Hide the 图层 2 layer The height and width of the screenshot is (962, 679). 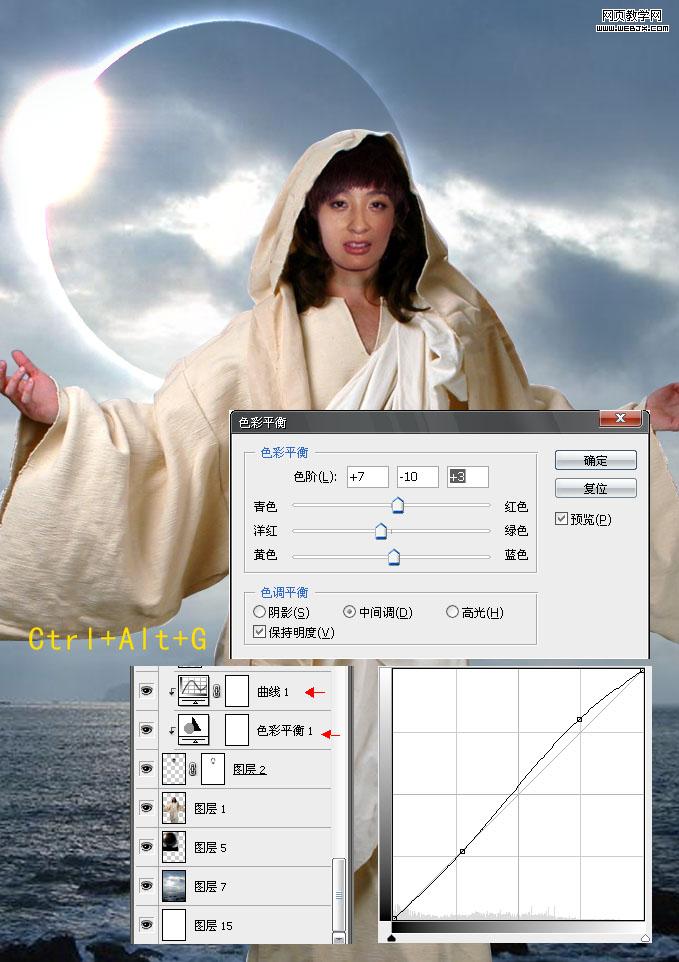tap(146, 768)
